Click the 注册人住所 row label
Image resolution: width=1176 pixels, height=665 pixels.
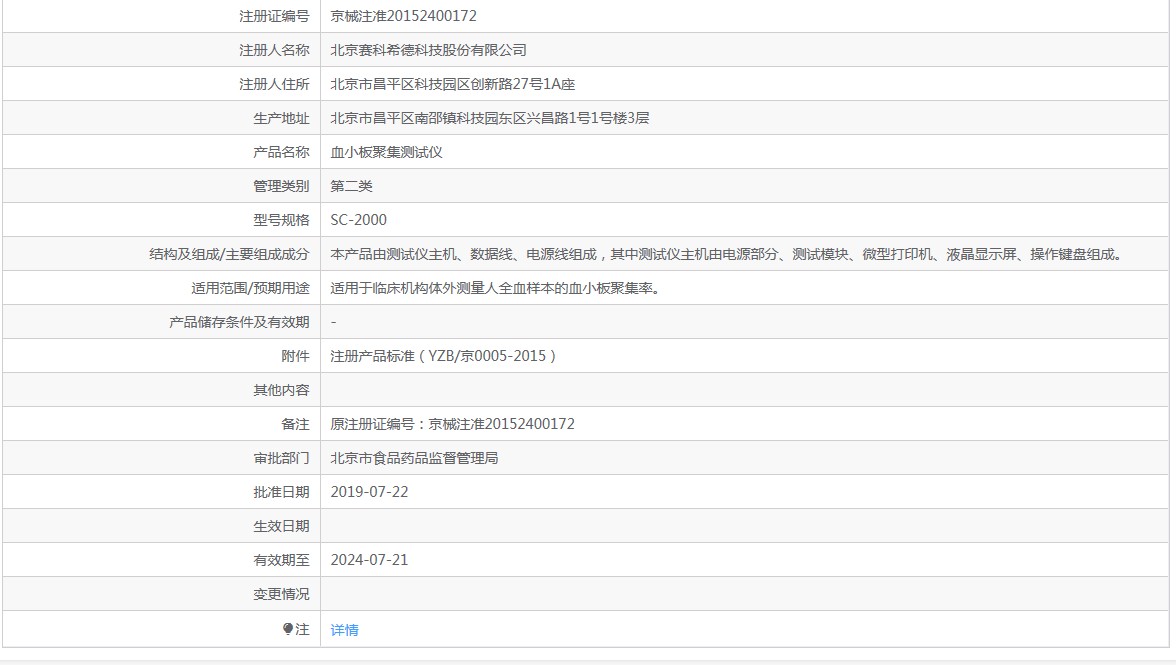274,84
